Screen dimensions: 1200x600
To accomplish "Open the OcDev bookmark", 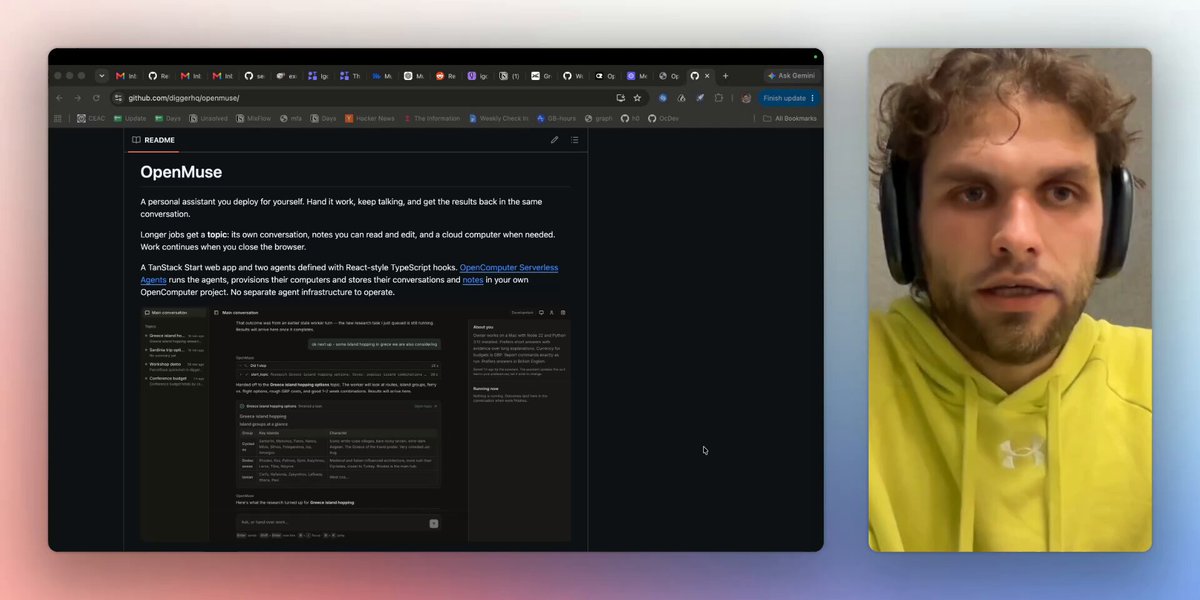I will pos(662,118).
